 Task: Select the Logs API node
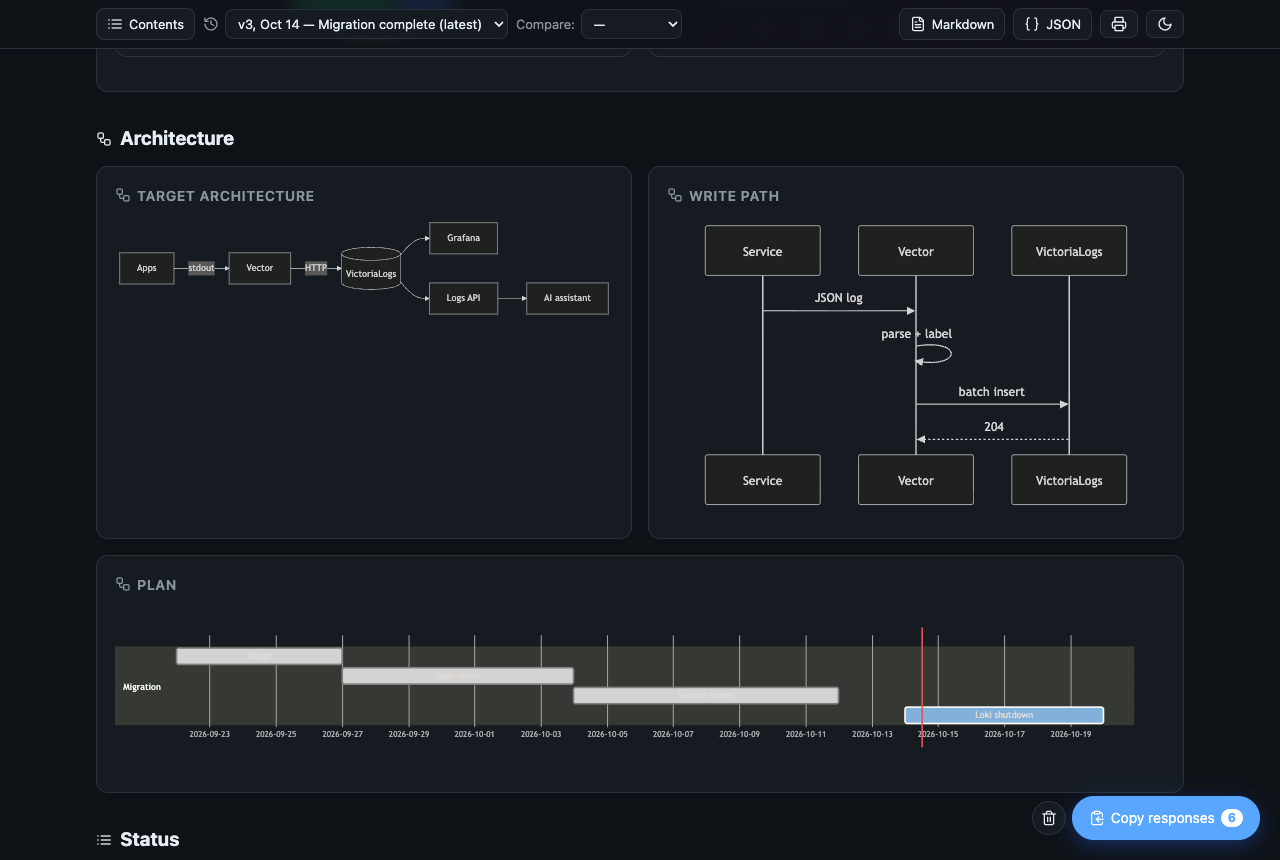coord(463,298)
